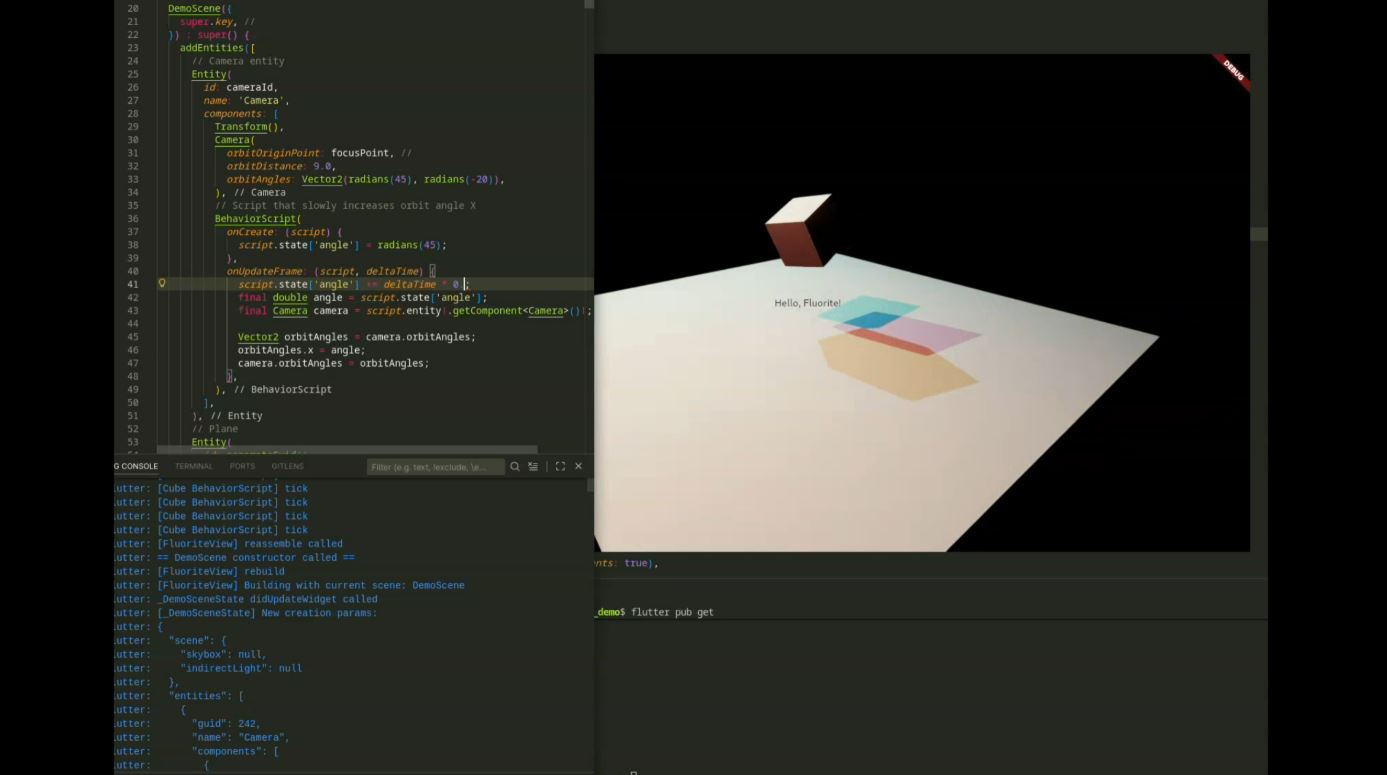This screenshot has width=1387, height=775.
Task: Click line number 41 in the gutter
Action: [x=133, y=284]
